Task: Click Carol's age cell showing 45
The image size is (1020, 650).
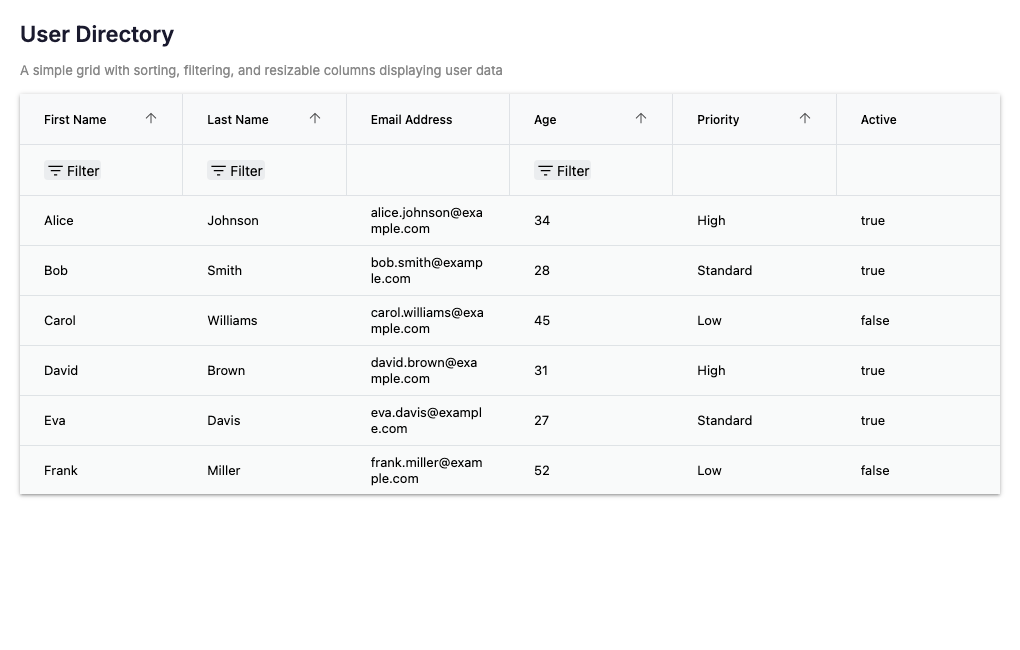Action: 542,321
